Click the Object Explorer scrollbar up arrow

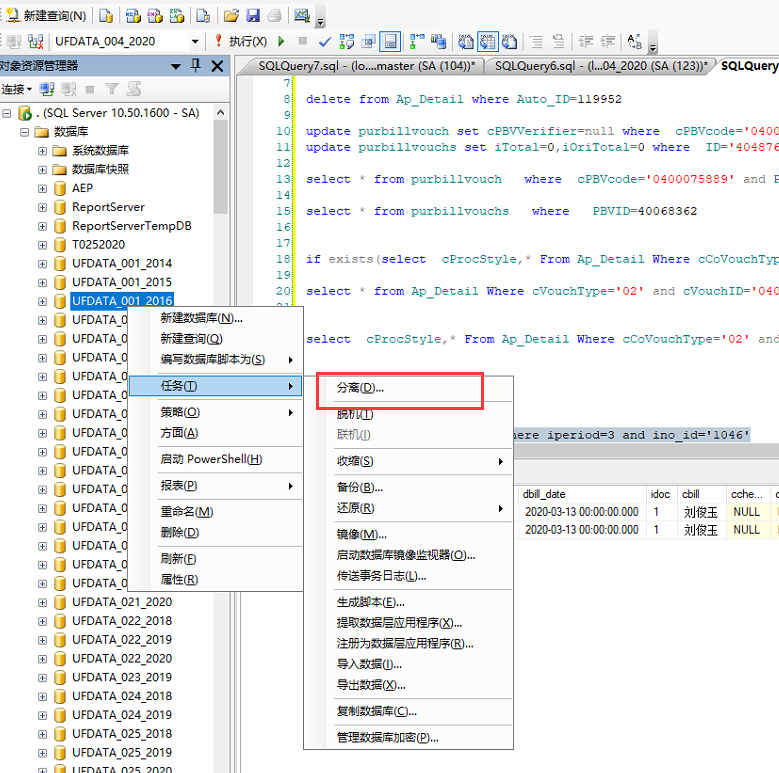[x=221, y=113]
